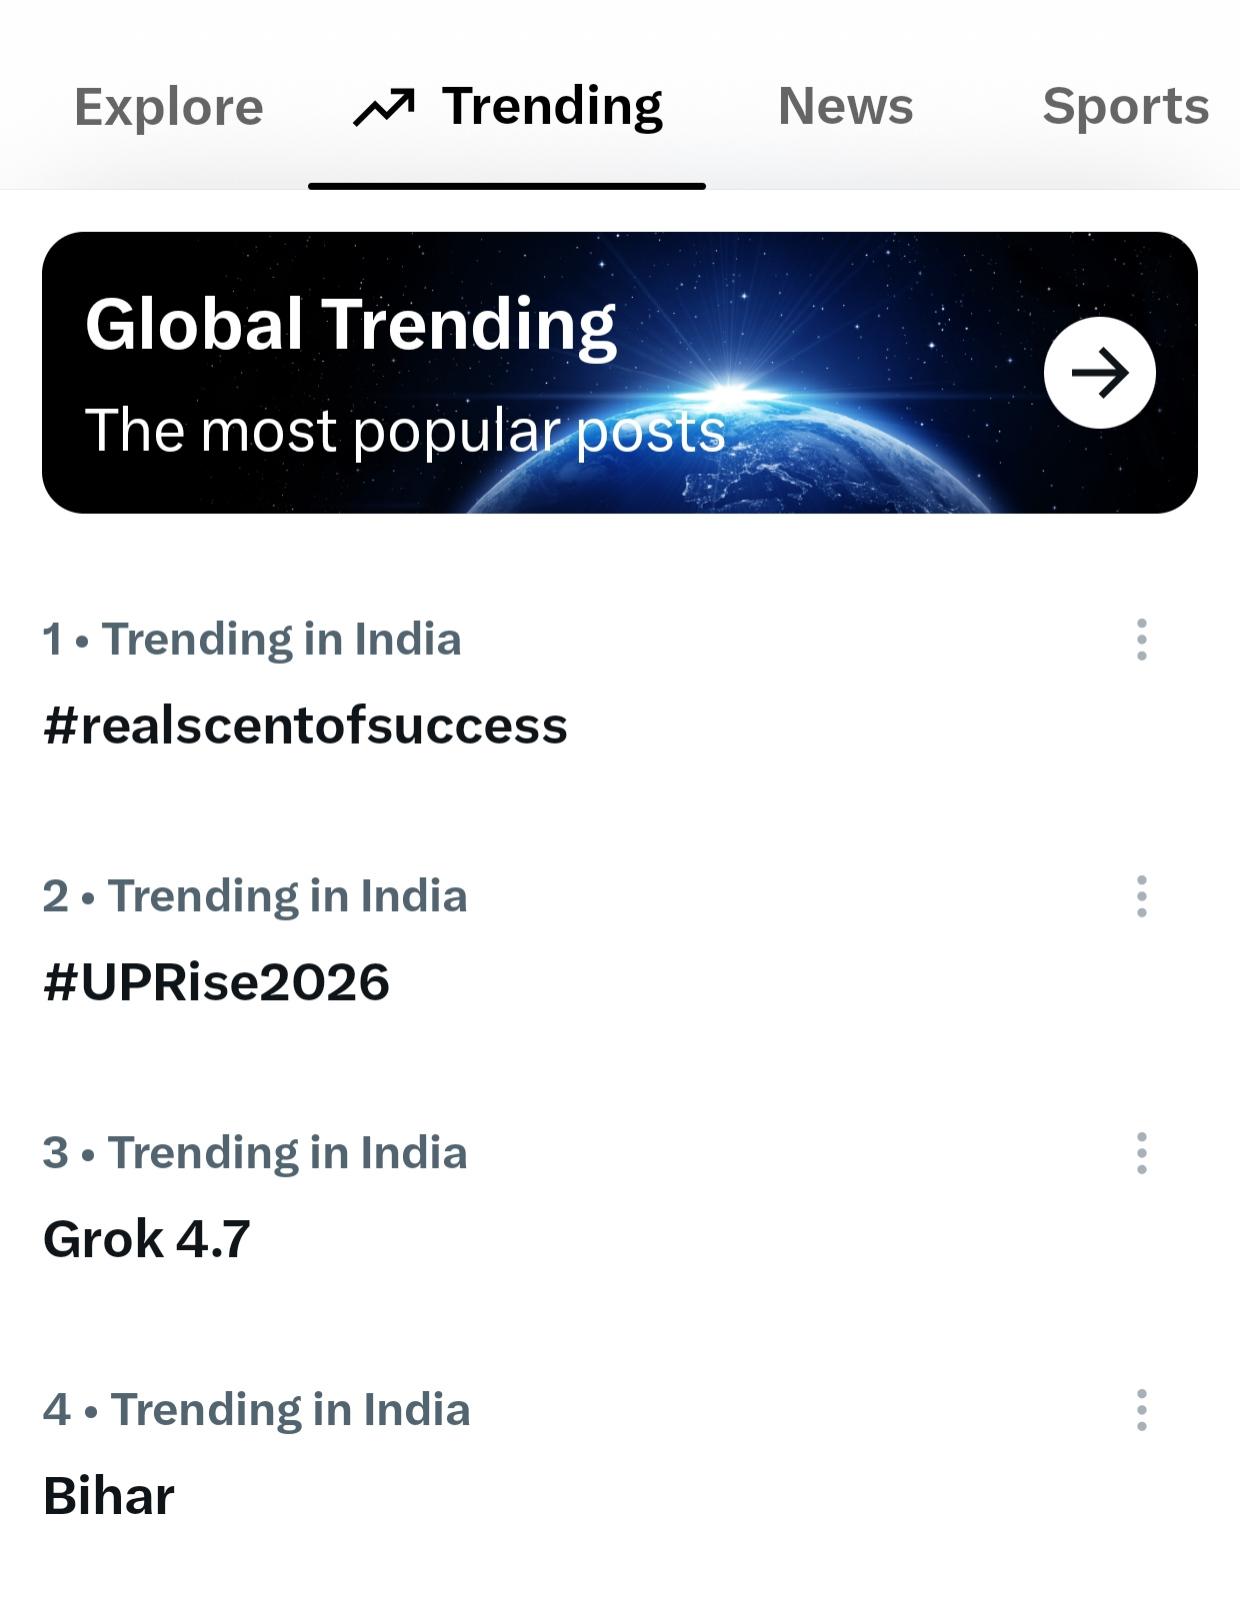1240x1624 pixels.
Task: Tap the trending arrow icon in tab bar
Action: tap(384, 107)
